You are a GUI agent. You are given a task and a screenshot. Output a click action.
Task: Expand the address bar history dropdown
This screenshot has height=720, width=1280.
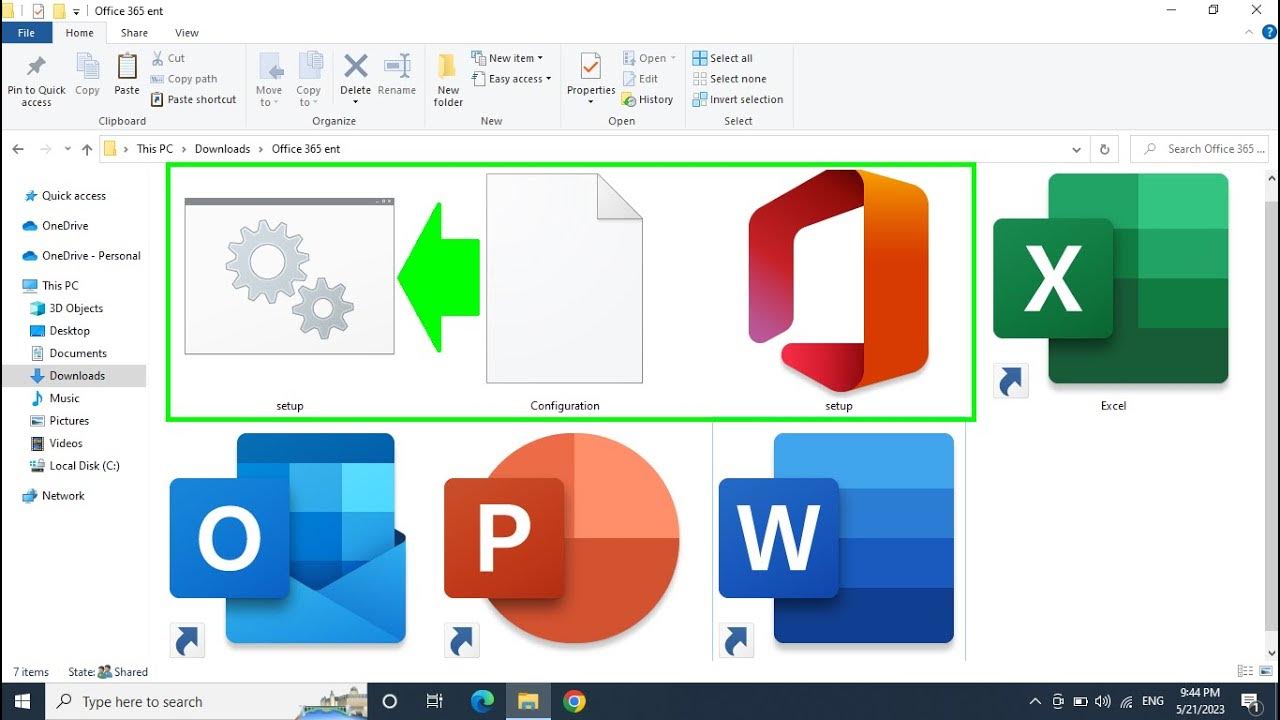[1076, 149]
